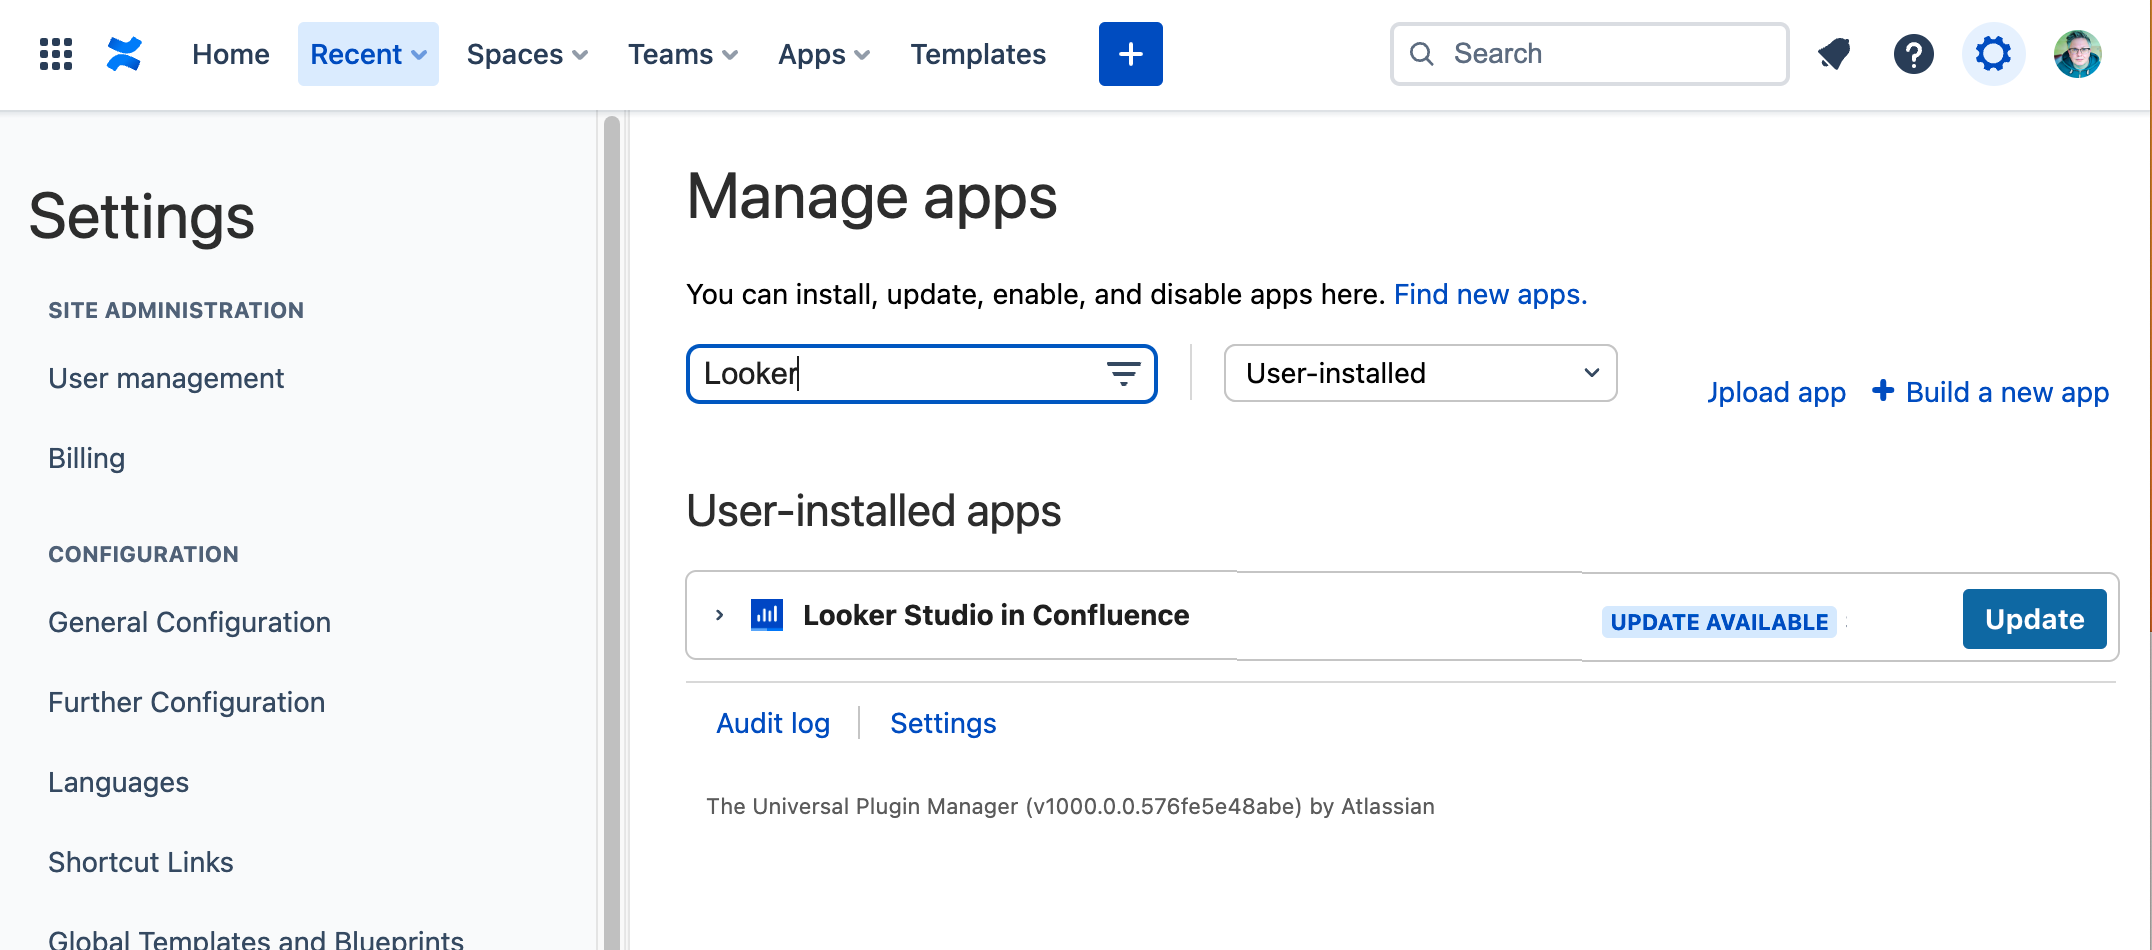Click the top Search input field
The image size is (2152, 950).
coord(1590,54)
